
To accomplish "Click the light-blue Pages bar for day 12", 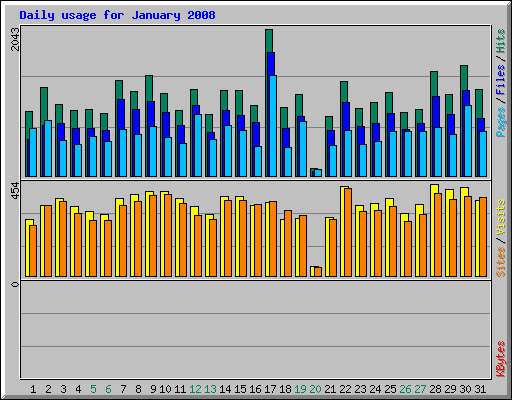I will (198, 146).
